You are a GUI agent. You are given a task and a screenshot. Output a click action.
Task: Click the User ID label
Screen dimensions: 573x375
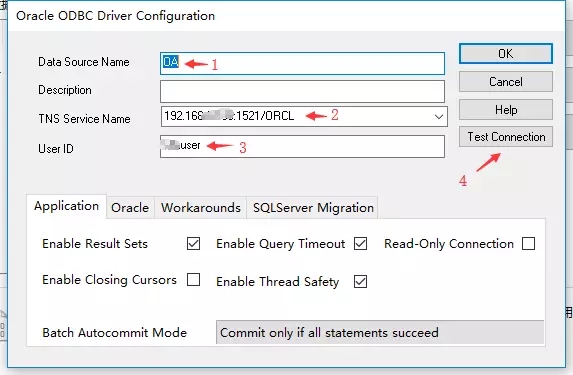pyautogui.click(x=56, y=149)
